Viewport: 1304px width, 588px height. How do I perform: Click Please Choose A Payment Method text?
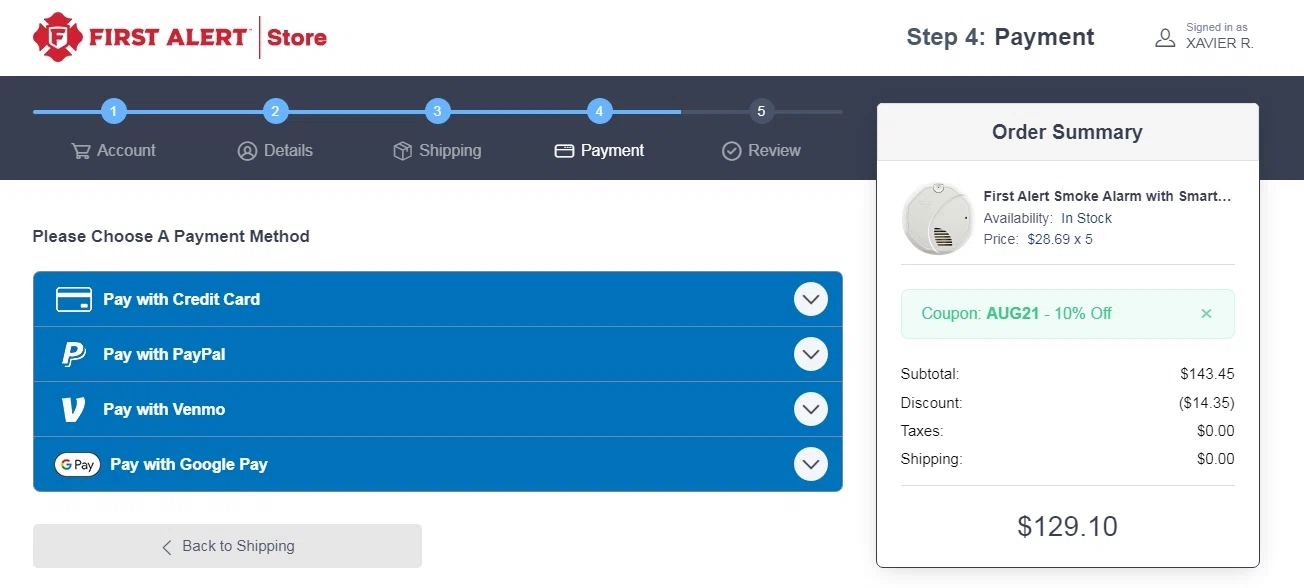coord(171,237)
